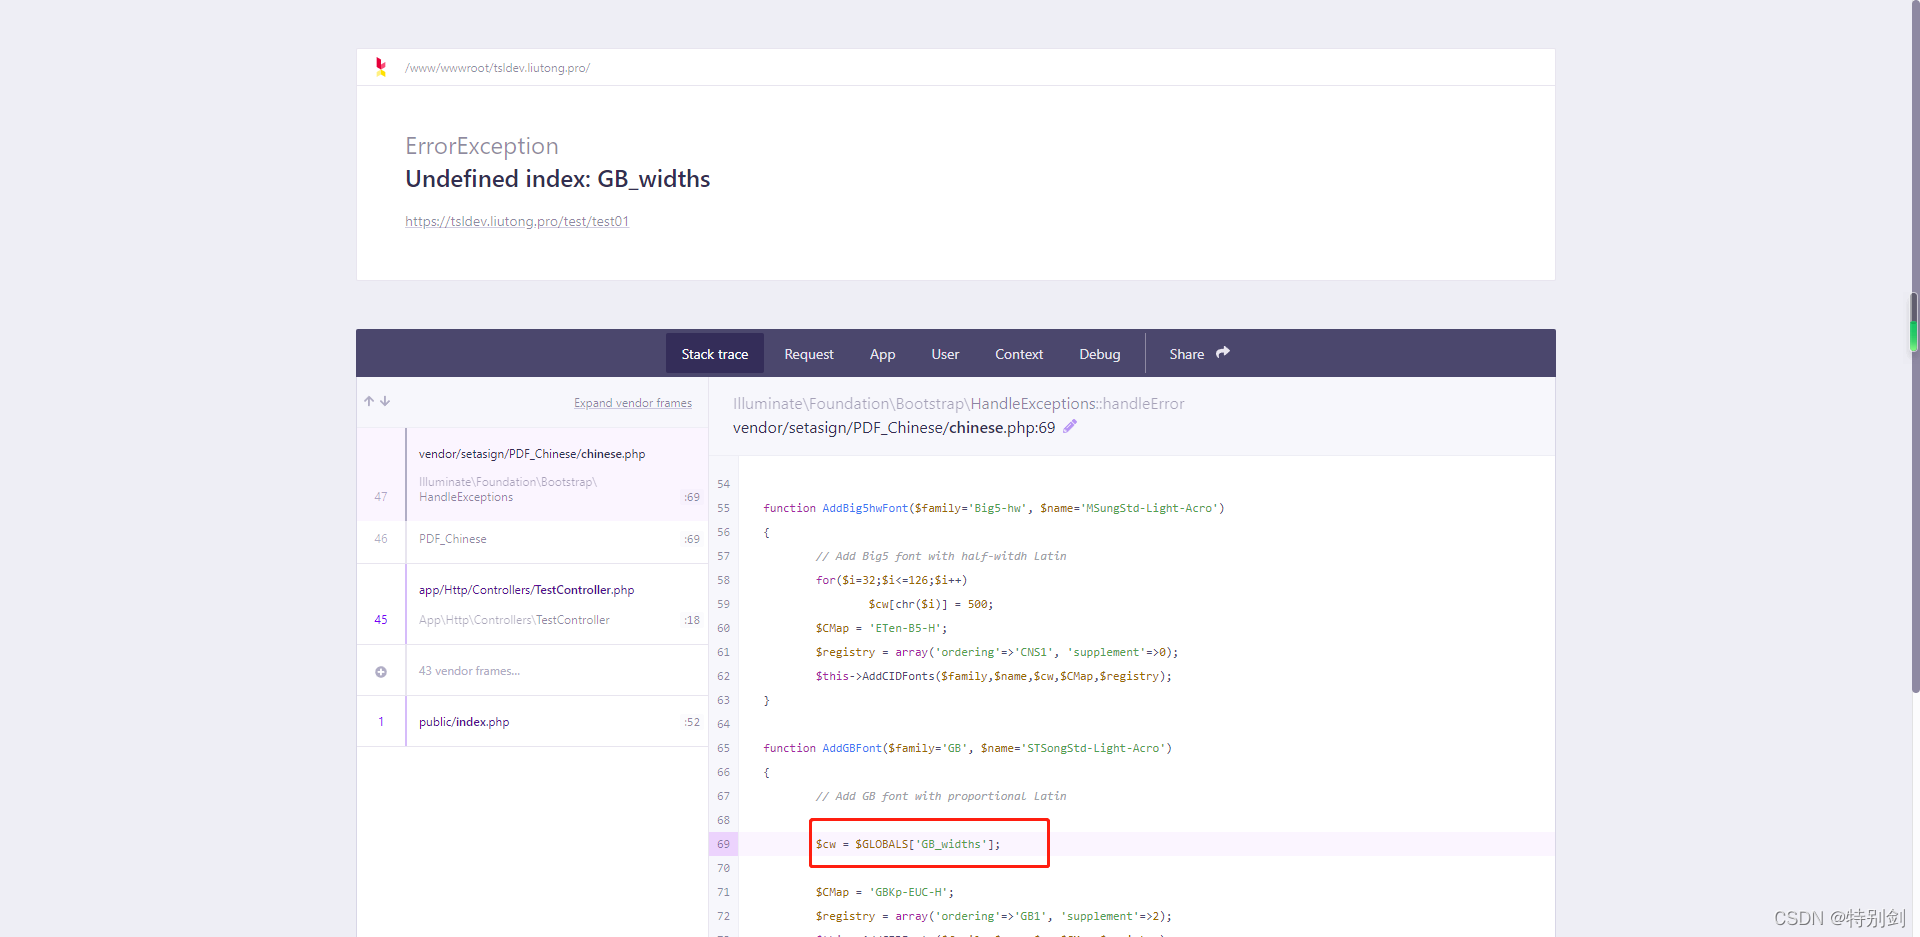Click the highlighted GB_widths code on line 69

[907, 843]
